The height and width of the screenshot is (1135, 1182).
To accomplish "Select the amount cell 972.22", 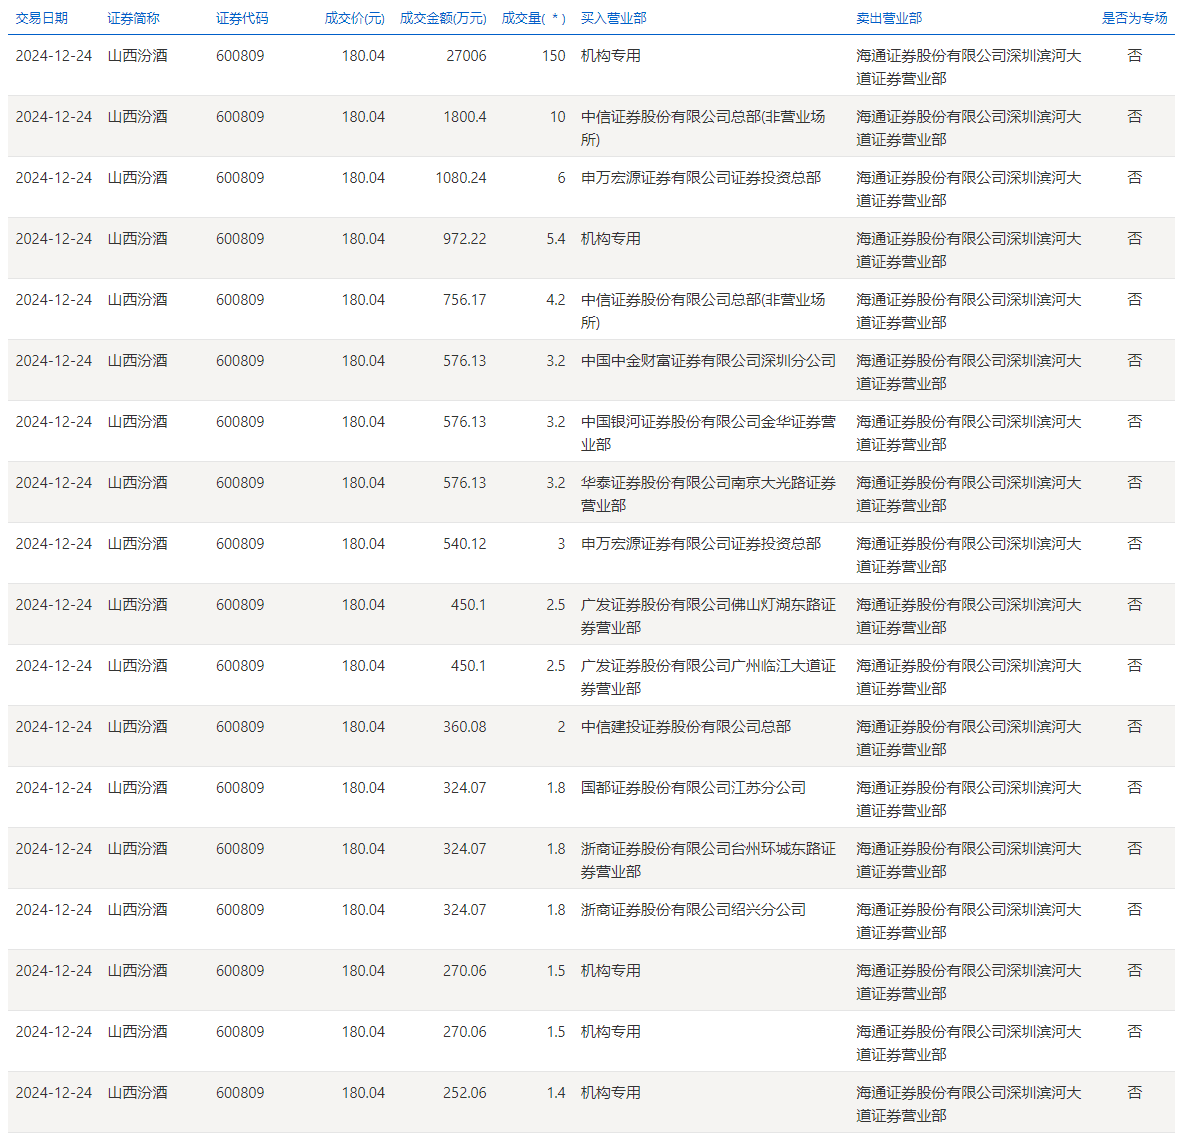I will [x=464, y=239].
